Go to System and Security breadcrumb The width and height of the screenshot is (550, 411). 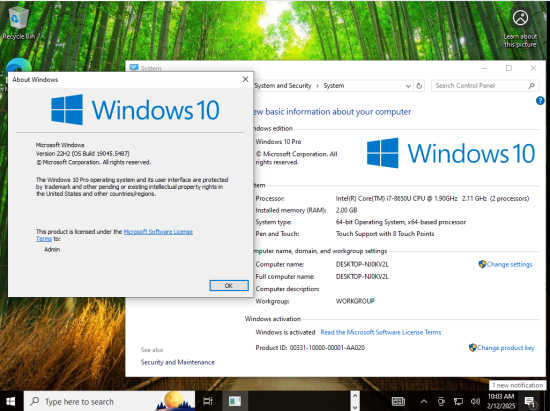point(283,86)
